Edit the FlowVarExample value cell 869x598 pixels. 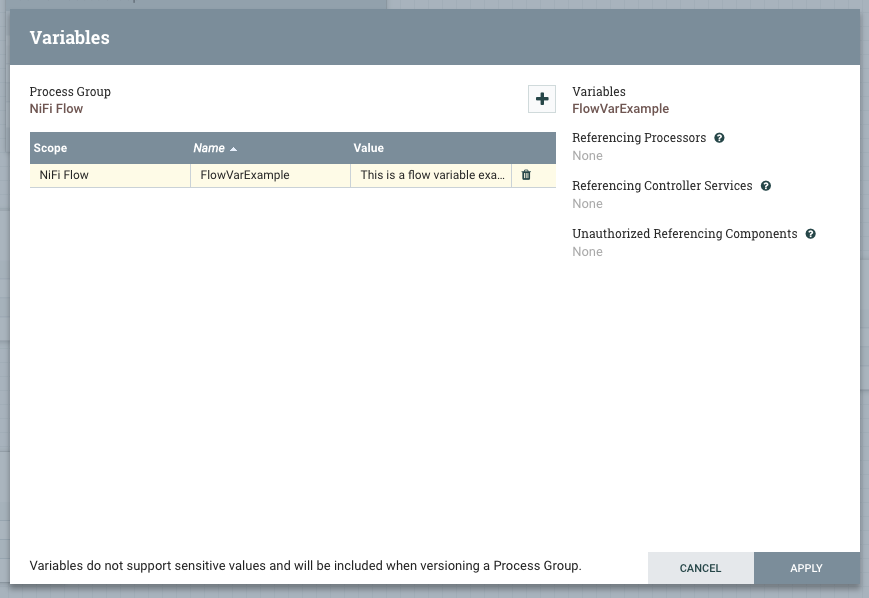pos(430,174)
